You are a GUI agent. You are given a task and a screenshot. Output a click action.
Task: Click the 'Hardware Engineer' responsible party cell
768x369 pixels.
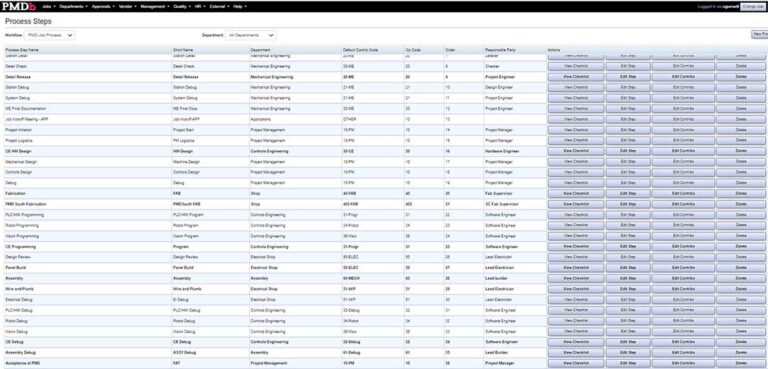515,151
